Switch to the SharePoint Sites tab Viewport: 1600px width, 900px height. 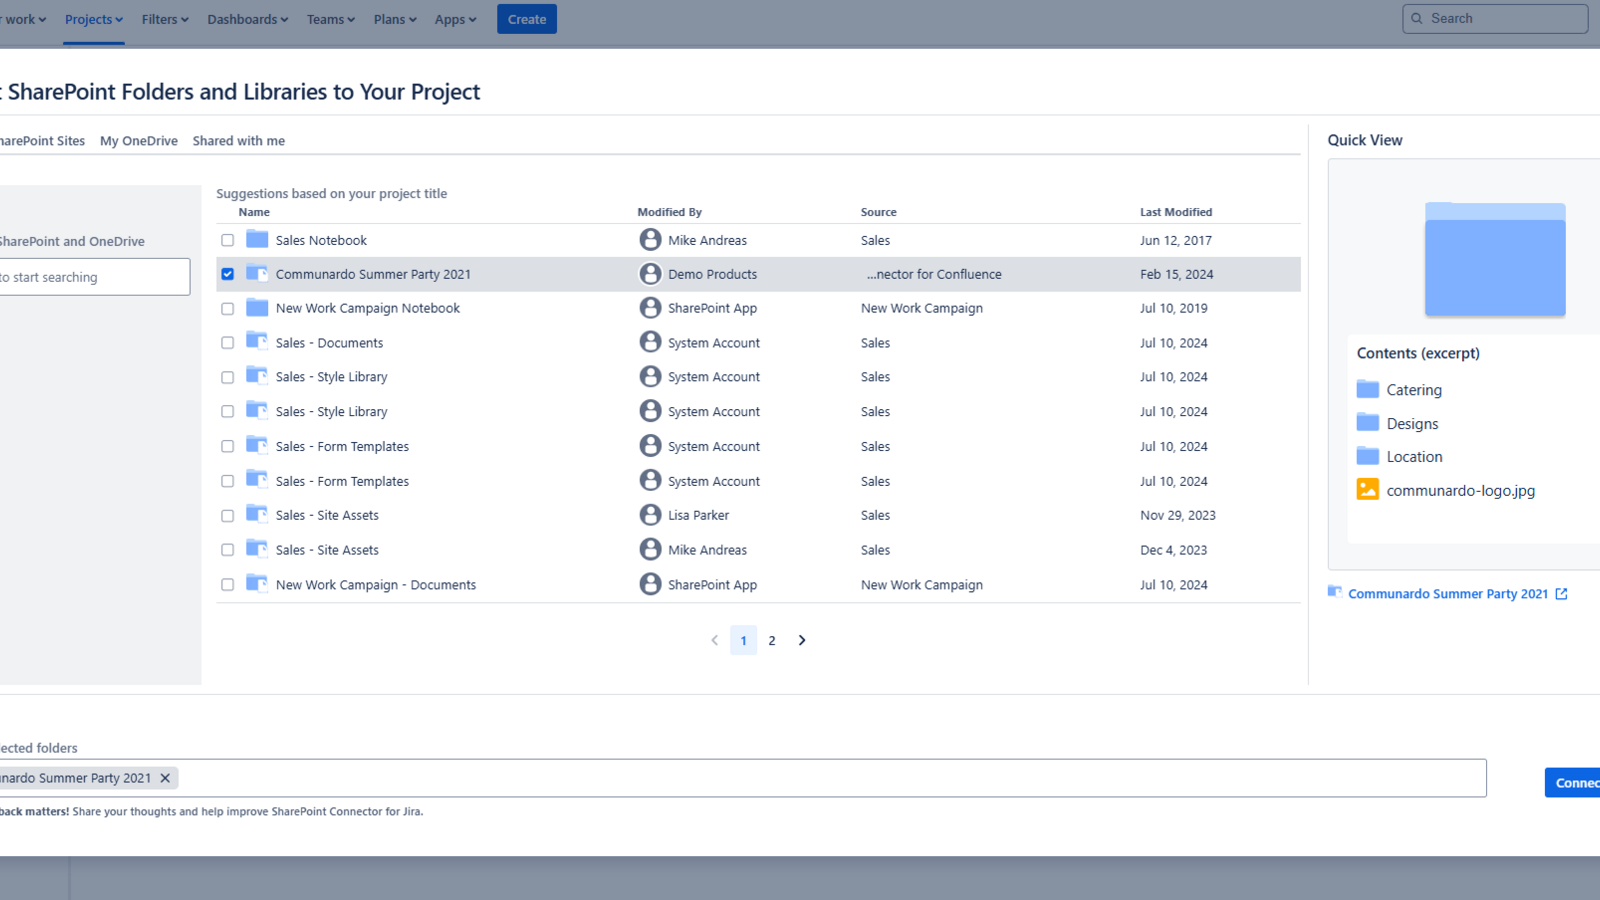tap(42, 141)
